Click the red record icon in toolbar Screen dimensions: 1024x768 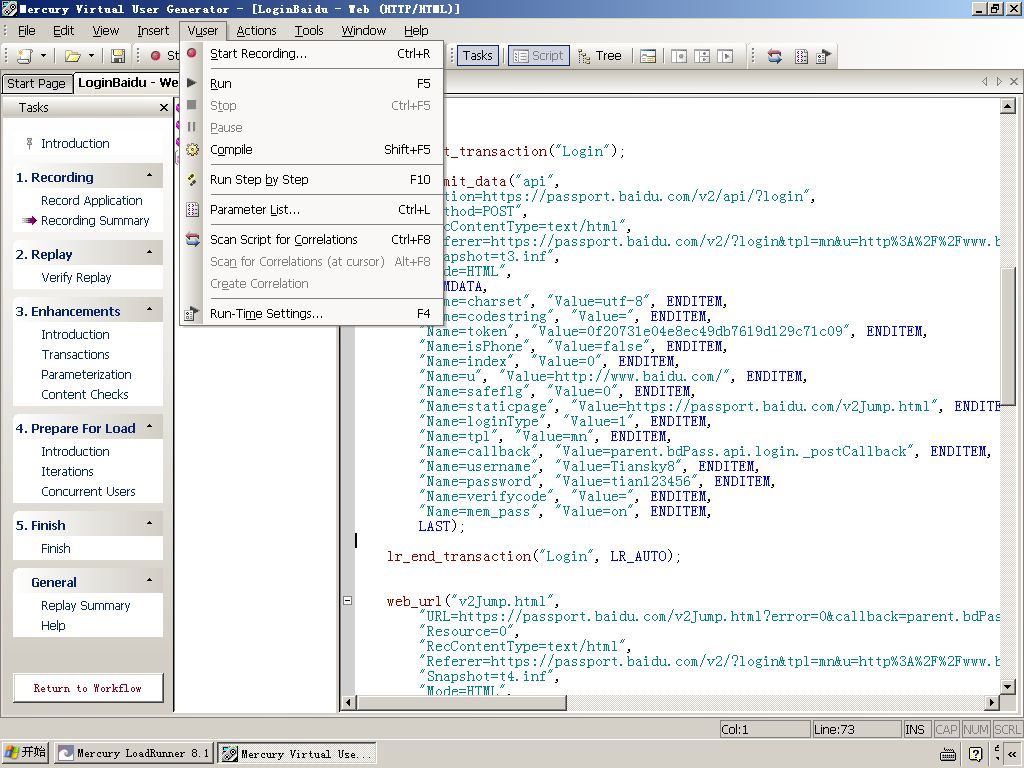[155, 56]
